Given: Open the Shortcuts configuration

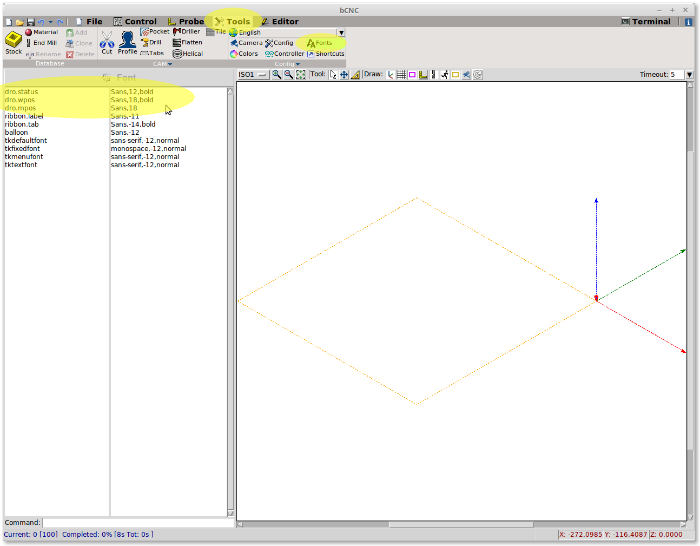Looking at the screenshot, I should [x=325, y=54].
